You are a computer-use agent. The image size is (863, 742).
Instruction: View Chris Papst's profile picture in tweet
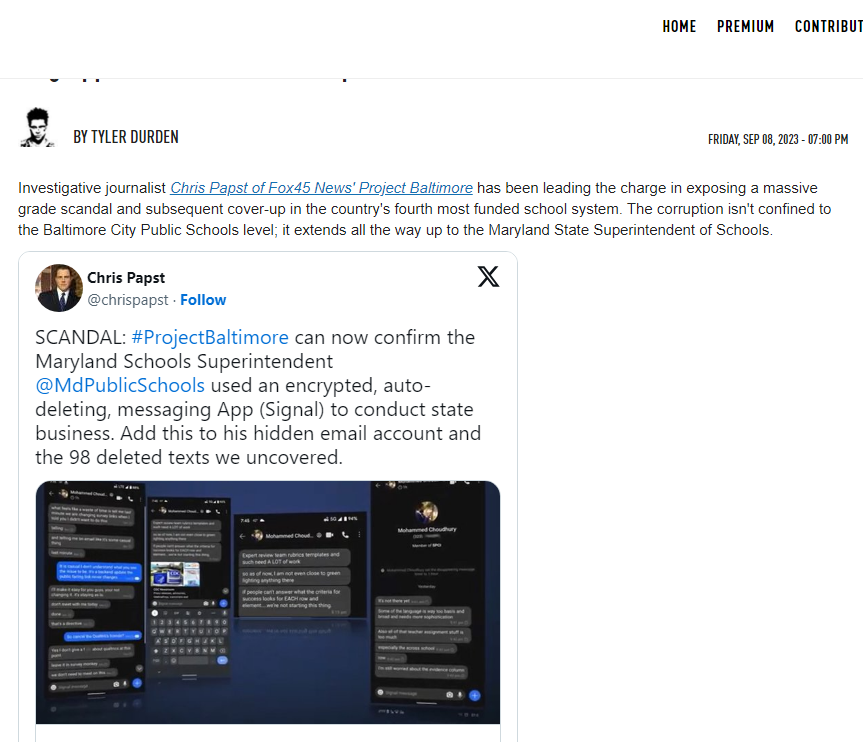tap(59, 288)
